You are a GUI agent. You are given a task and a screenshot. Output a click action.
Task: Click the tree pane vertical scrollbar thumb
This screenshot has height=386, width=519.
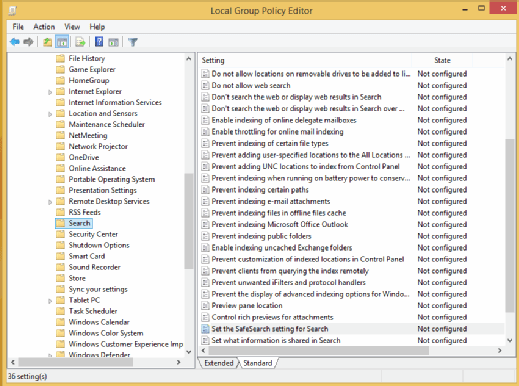189,221
